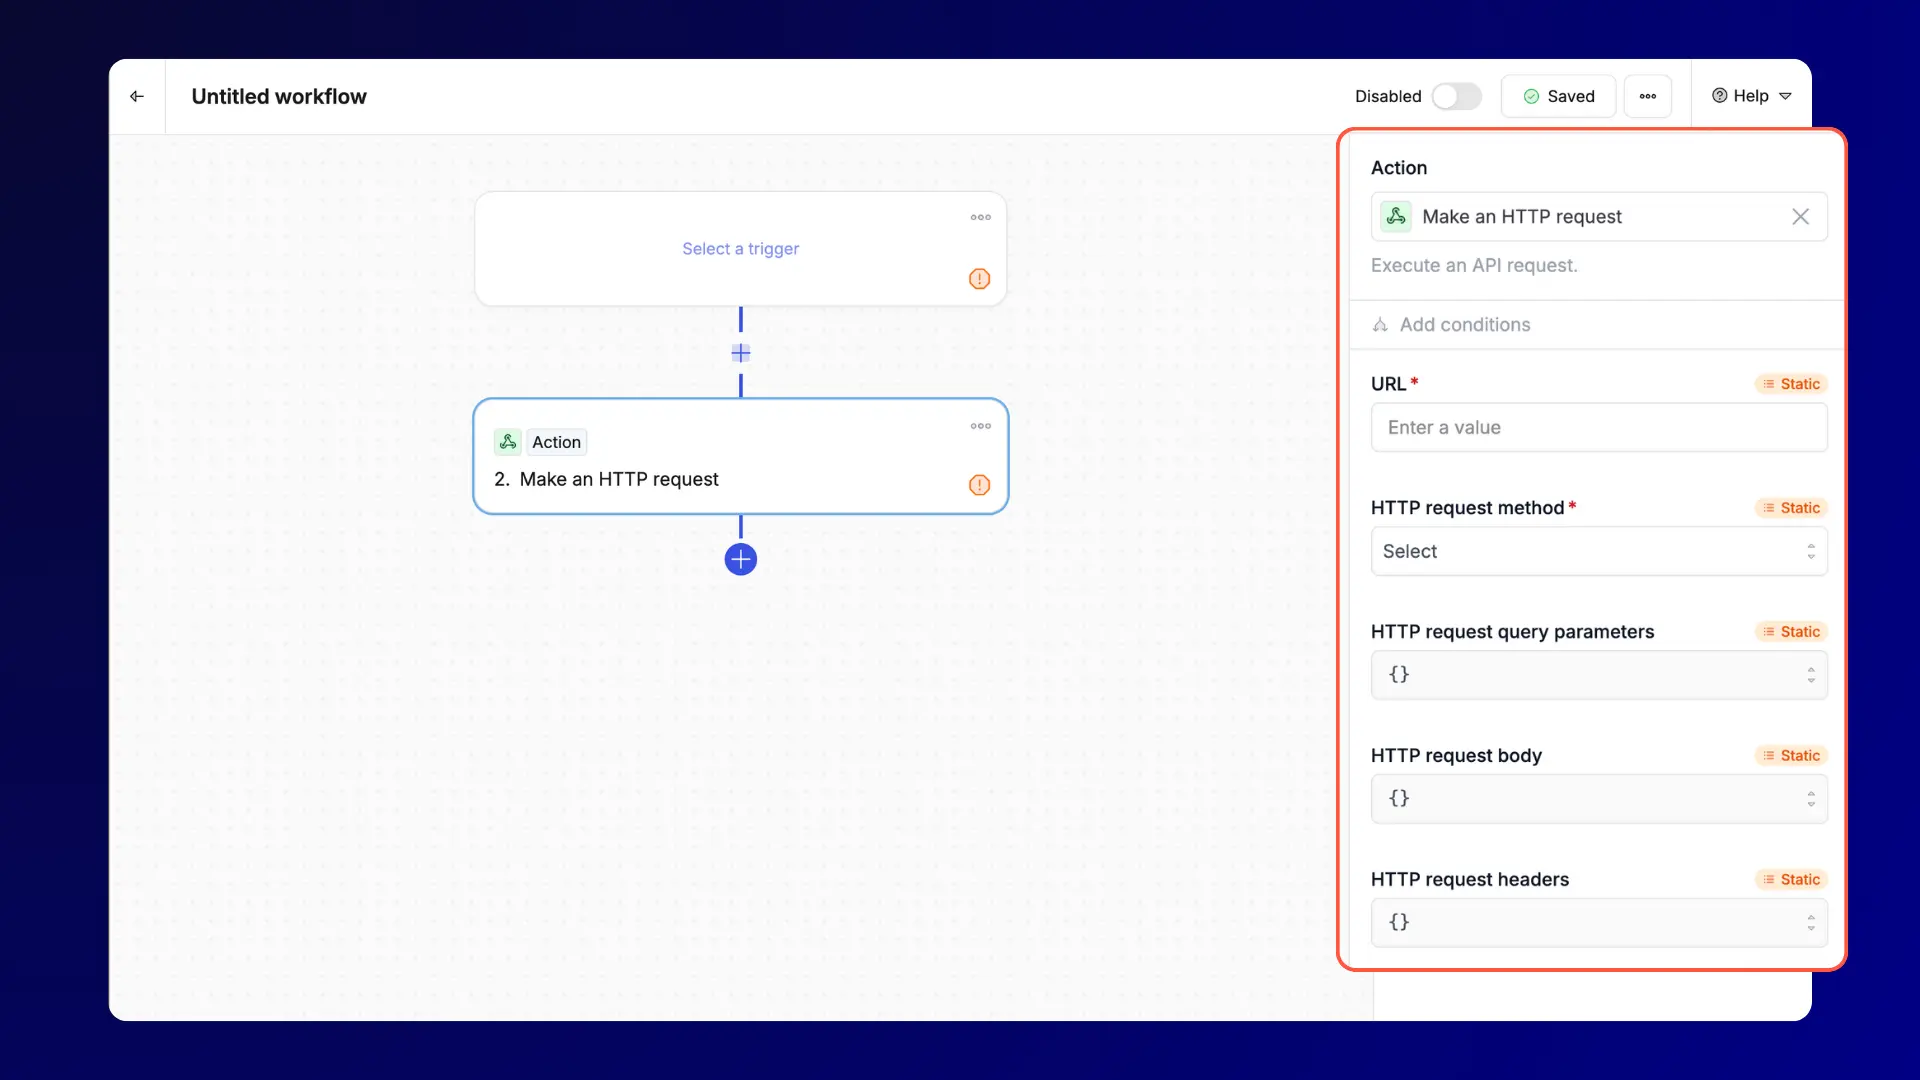Click the Add conditions branch icon
1920x1080 pixels.
coord(1381,325)
